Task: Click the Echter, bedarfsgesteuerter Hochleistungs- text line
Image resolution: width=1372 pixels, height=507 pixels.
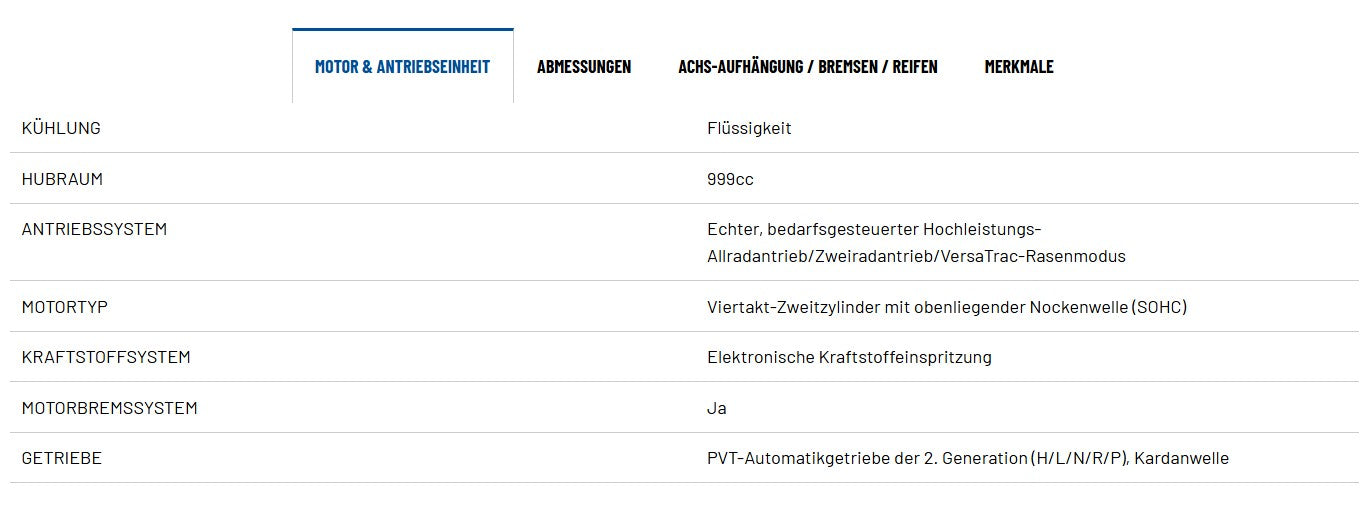Action: 874,229
